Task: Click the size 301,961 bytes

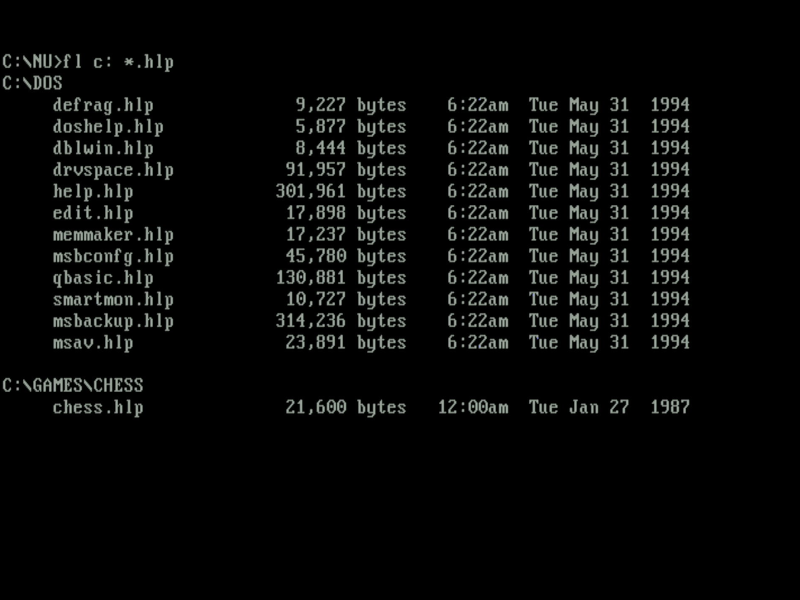Action: [x=341, y=191]
